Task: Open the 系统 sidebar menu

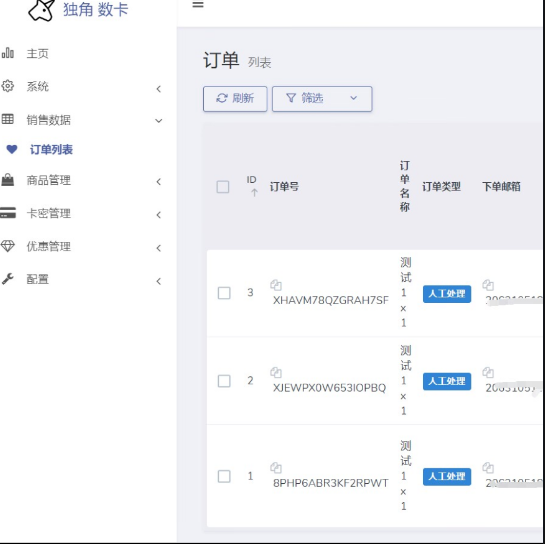Action: click(x=38, y=86)
